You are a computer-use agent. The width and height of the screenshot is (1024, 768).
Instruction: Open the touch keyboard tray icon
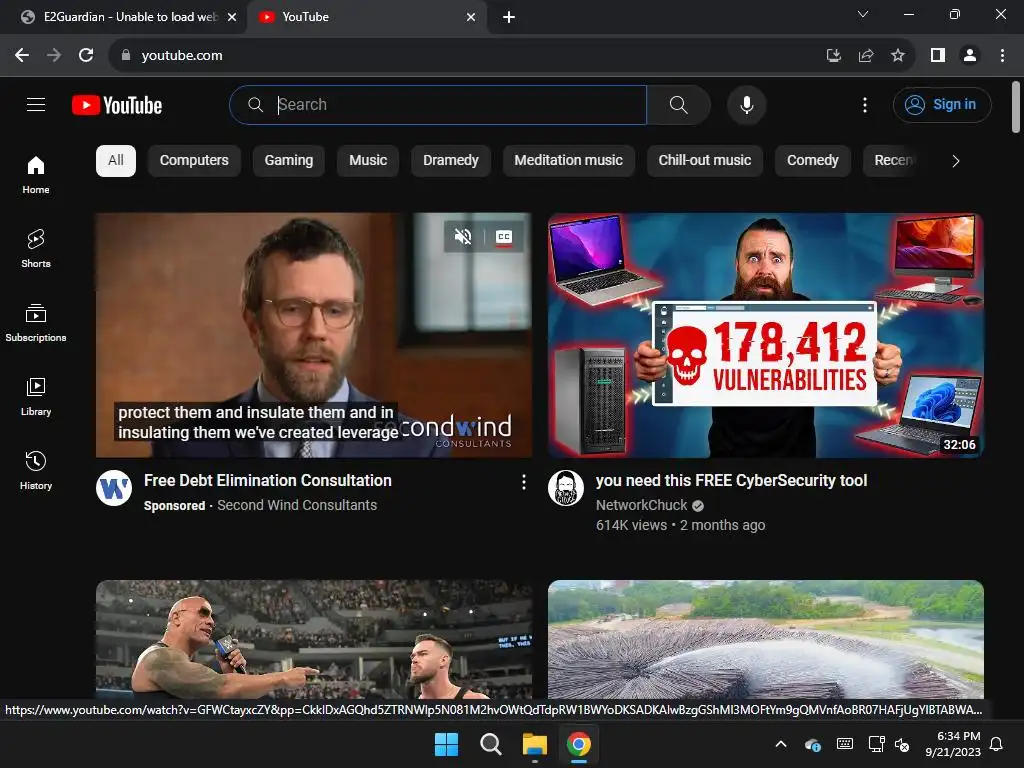coord(844,744)
